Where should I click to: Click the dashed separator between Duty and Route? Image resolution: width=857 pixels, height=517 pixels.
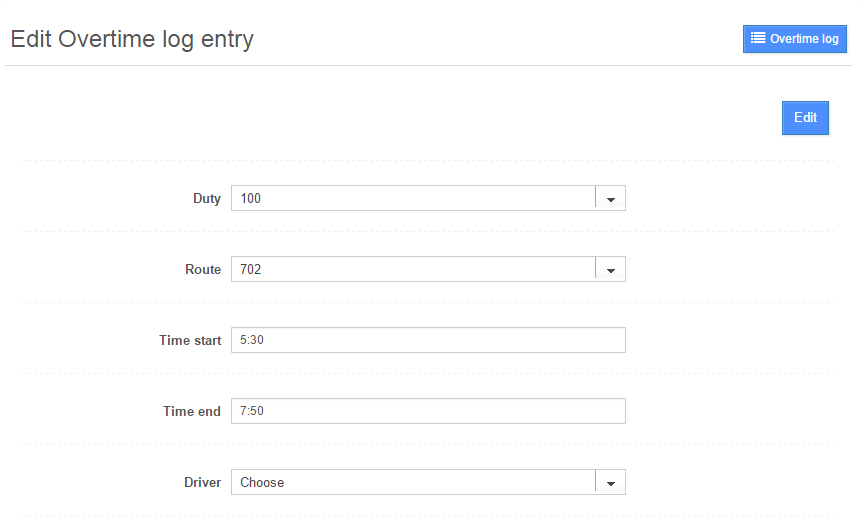click(x=428, y=232)
